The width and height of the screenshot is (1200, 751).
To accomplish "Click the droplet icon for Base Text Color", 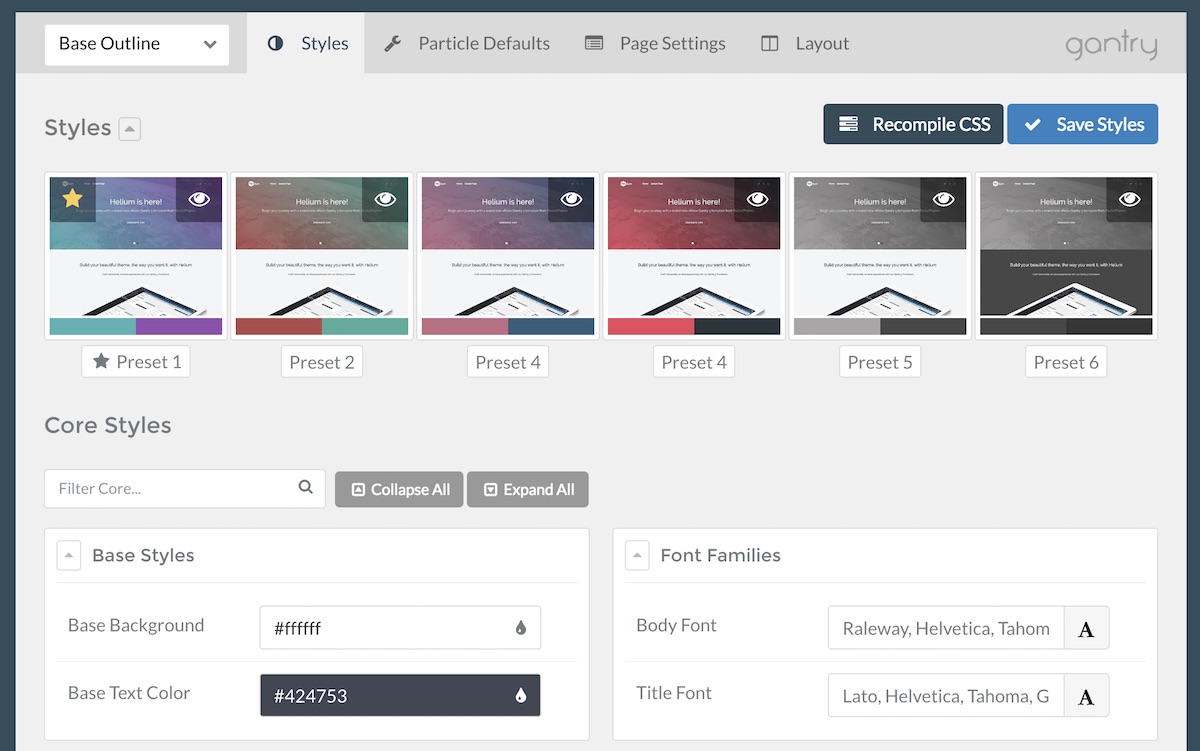I will coord(522,694).
